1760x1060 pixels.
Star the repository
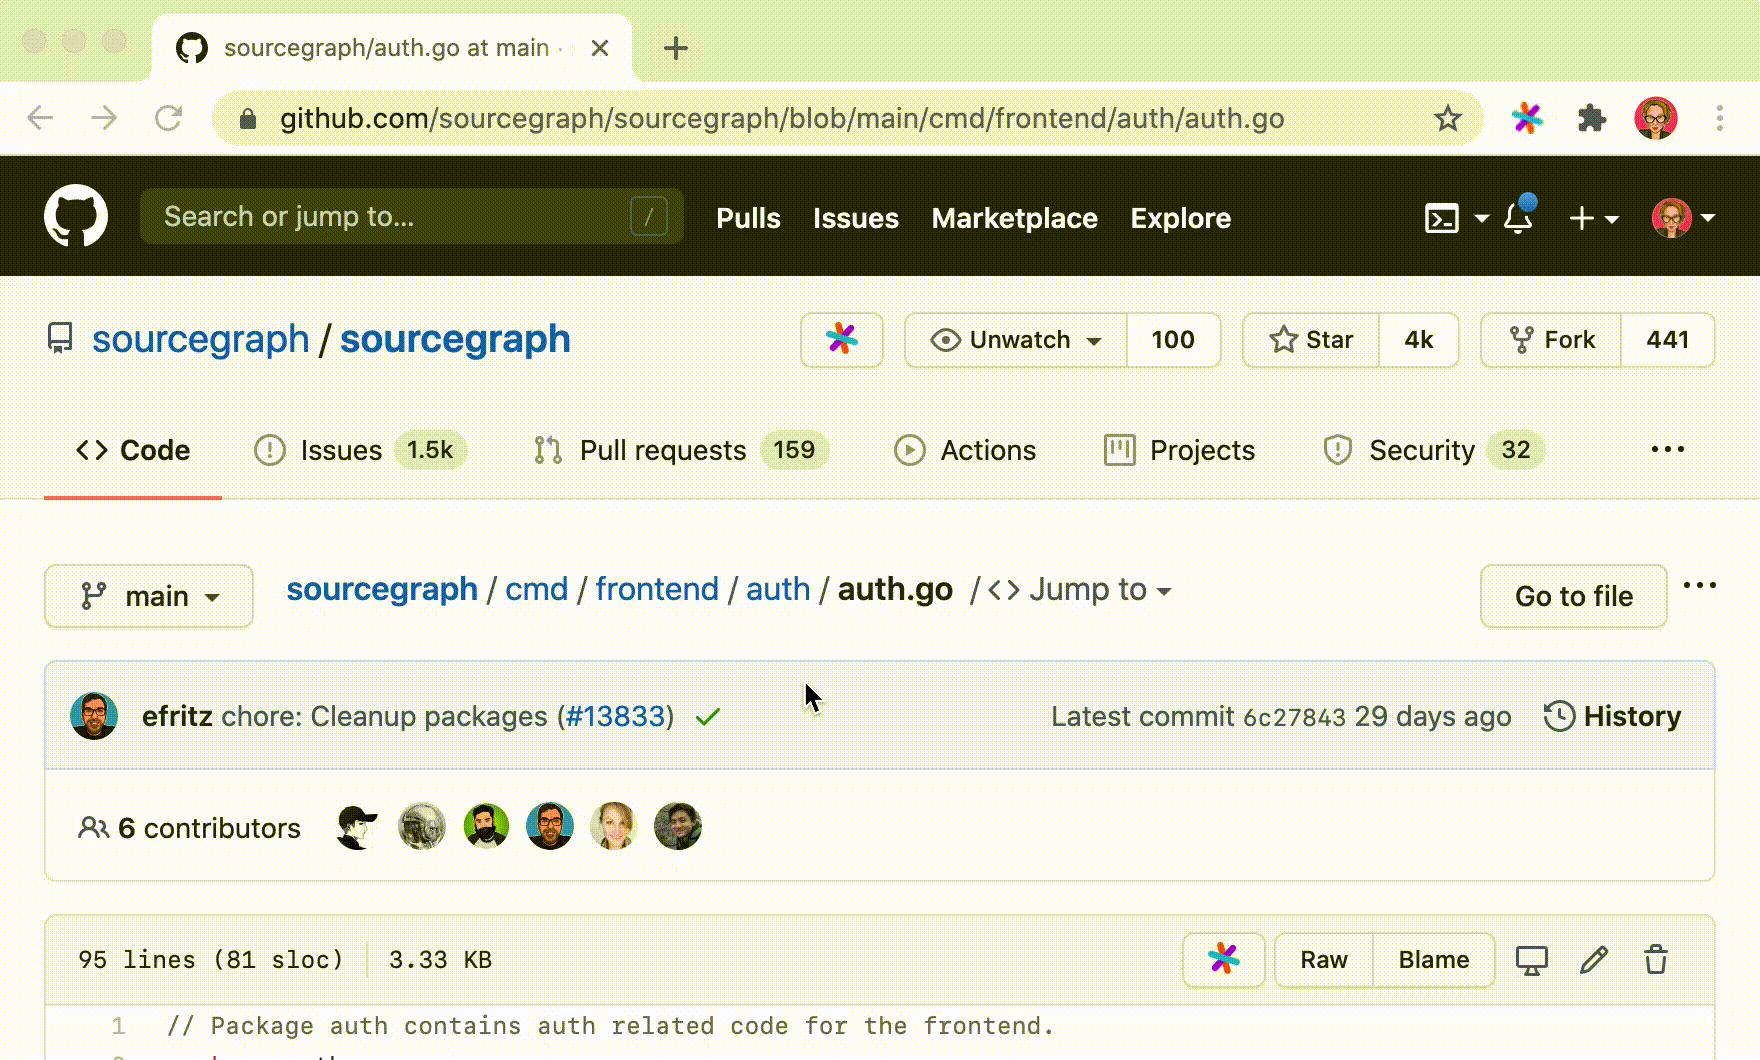tap(1311, 340)
